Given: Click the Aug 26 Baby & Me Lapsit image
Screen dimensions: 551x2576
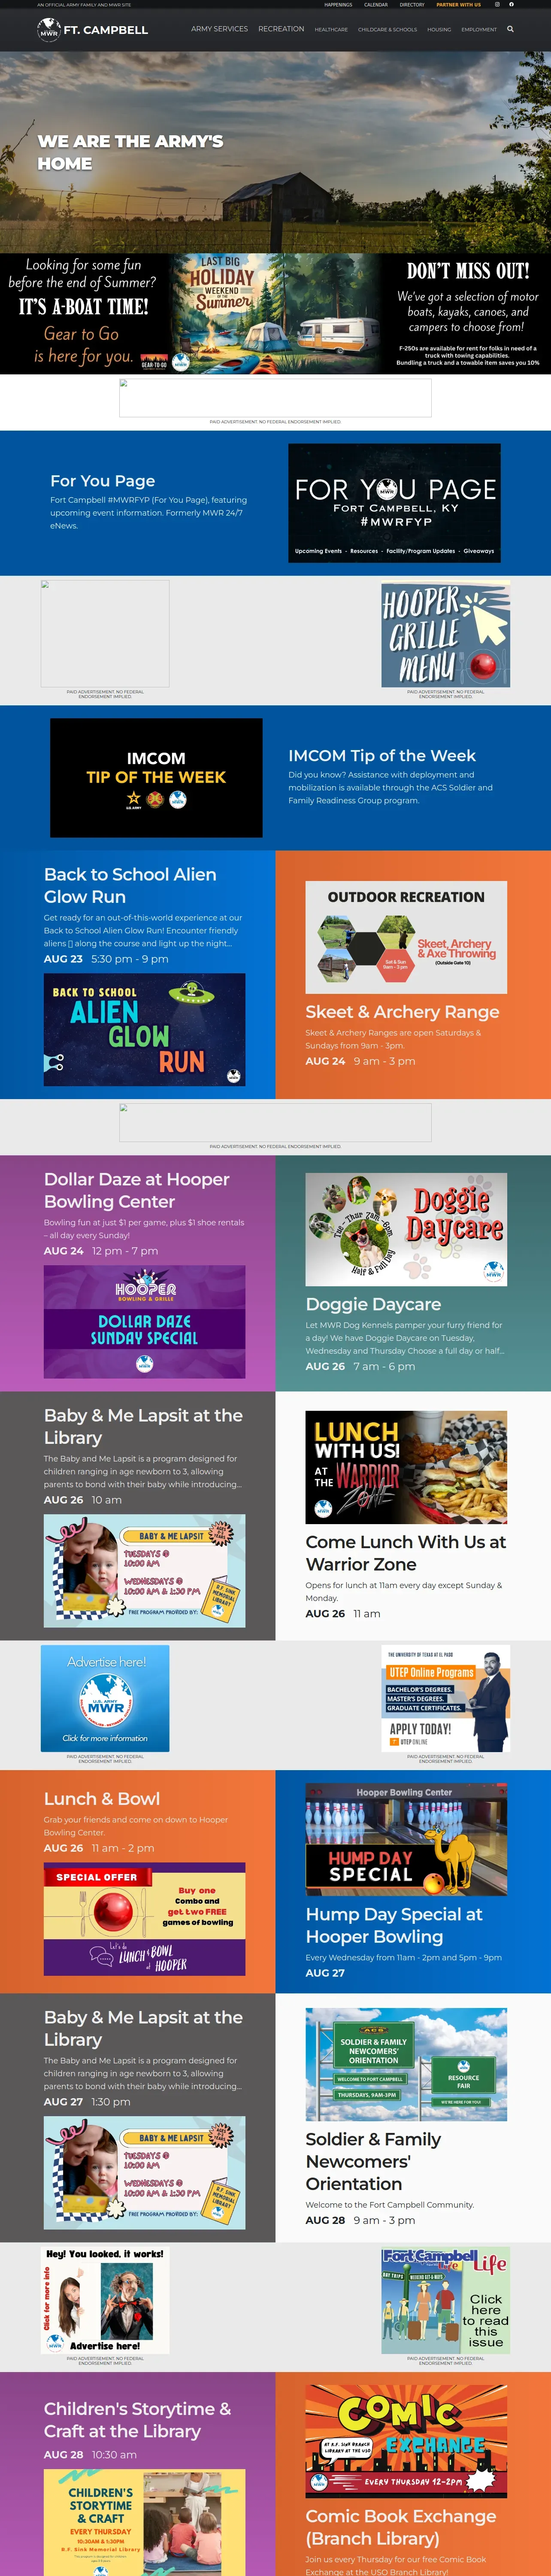Looking at the screenshot, I should coord(144,1571).
